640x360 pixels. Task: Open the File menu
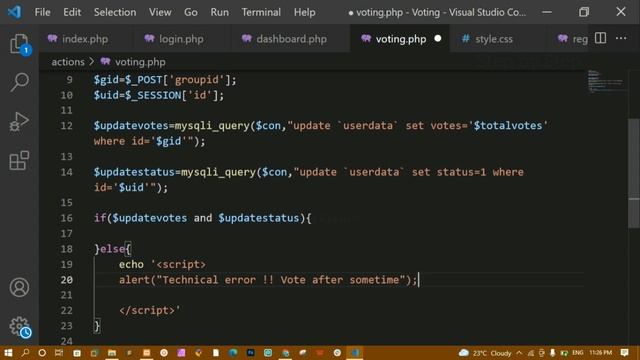[x=42, y=12]
